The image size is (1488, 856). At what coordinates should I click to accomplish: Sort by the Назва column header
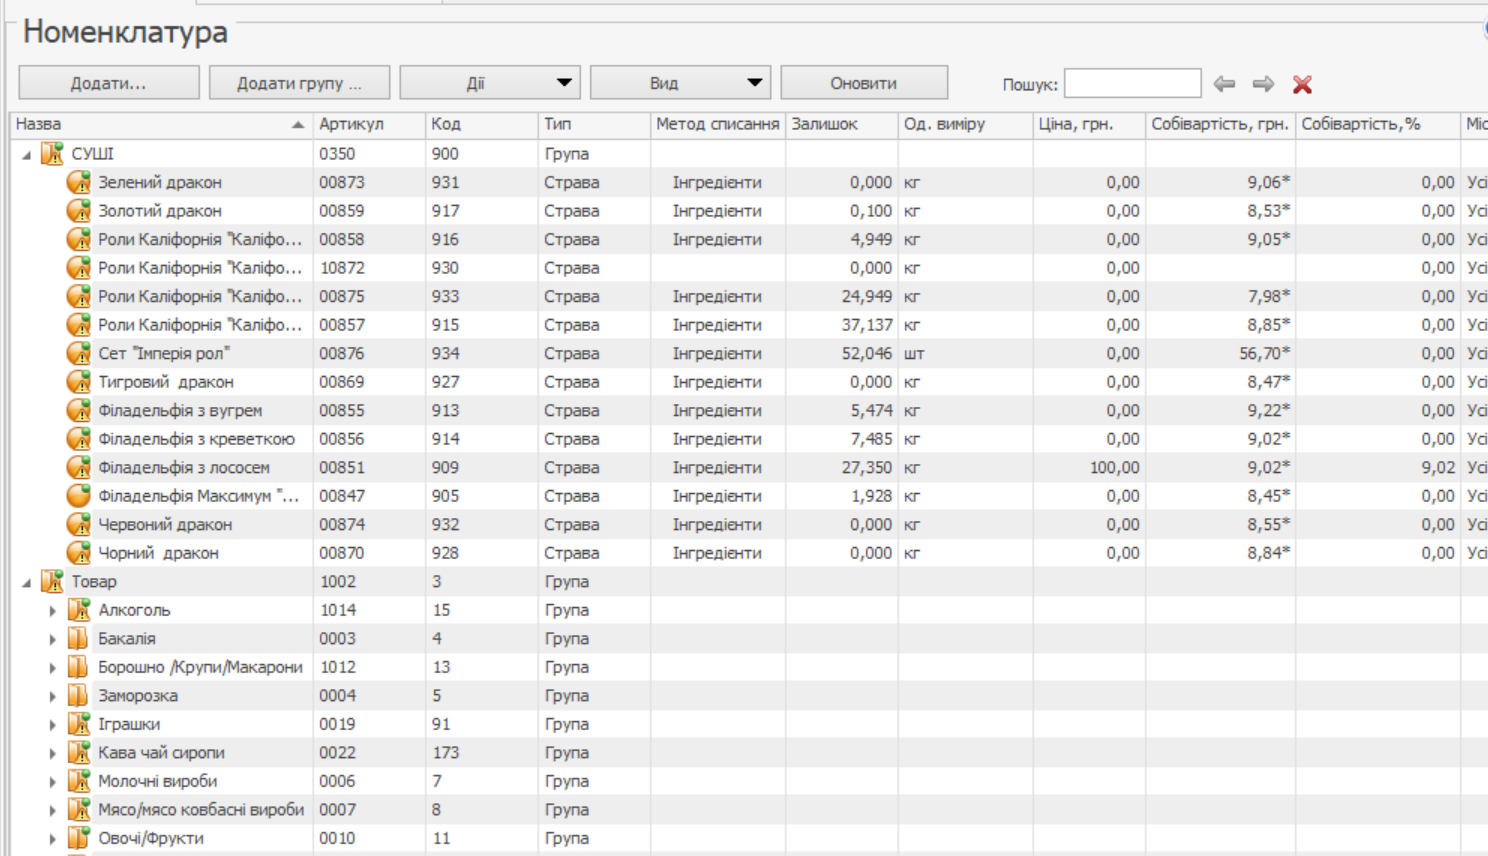(161, 125)
